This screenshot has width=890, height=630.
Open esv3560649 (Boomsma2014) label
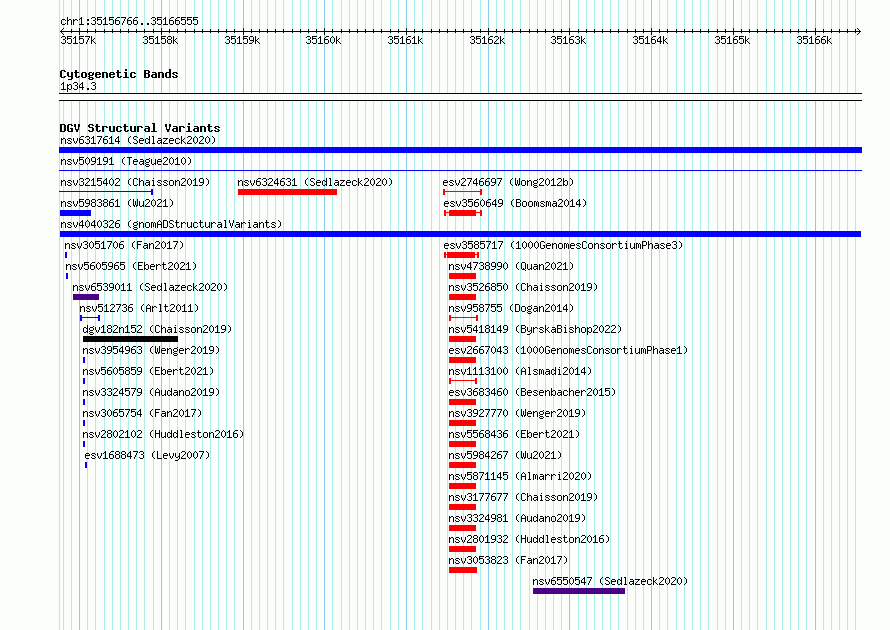(x=515, y=203)
